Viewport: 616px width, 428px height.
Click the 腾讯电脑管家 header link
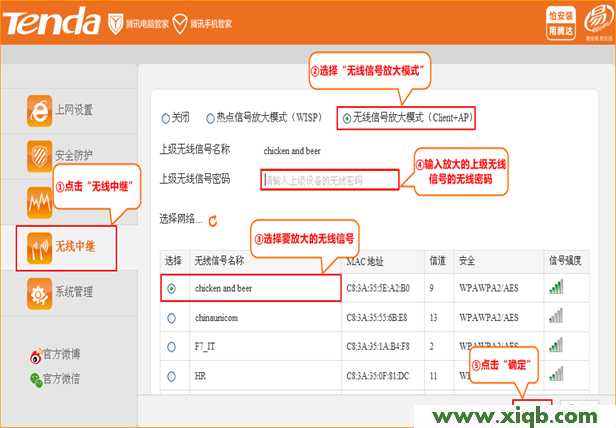tap(147, 24)
